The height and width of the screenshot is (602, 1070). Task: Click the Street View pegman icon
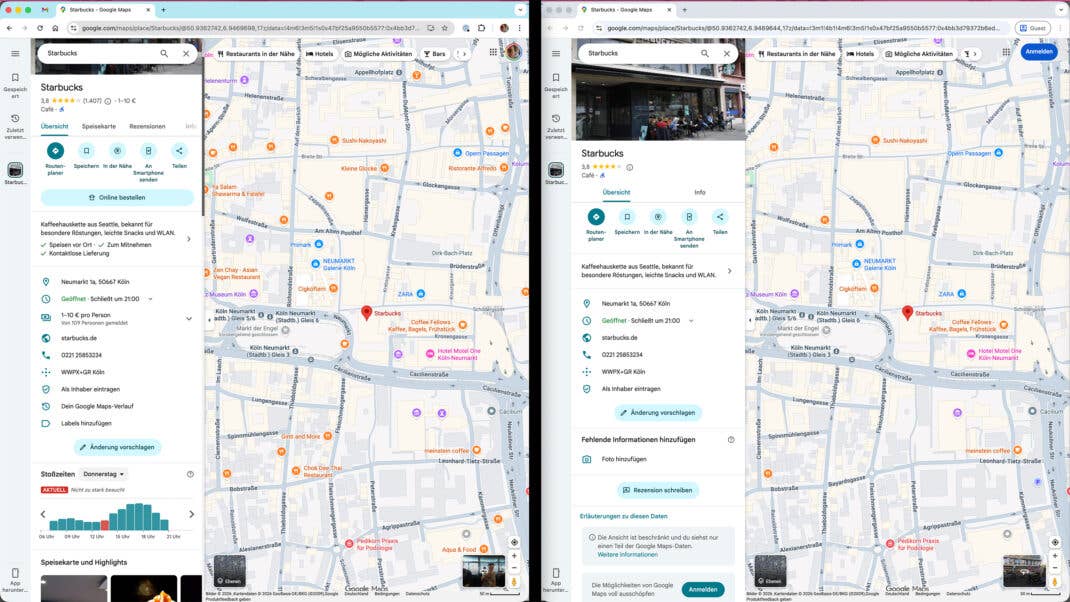(513, 580)
